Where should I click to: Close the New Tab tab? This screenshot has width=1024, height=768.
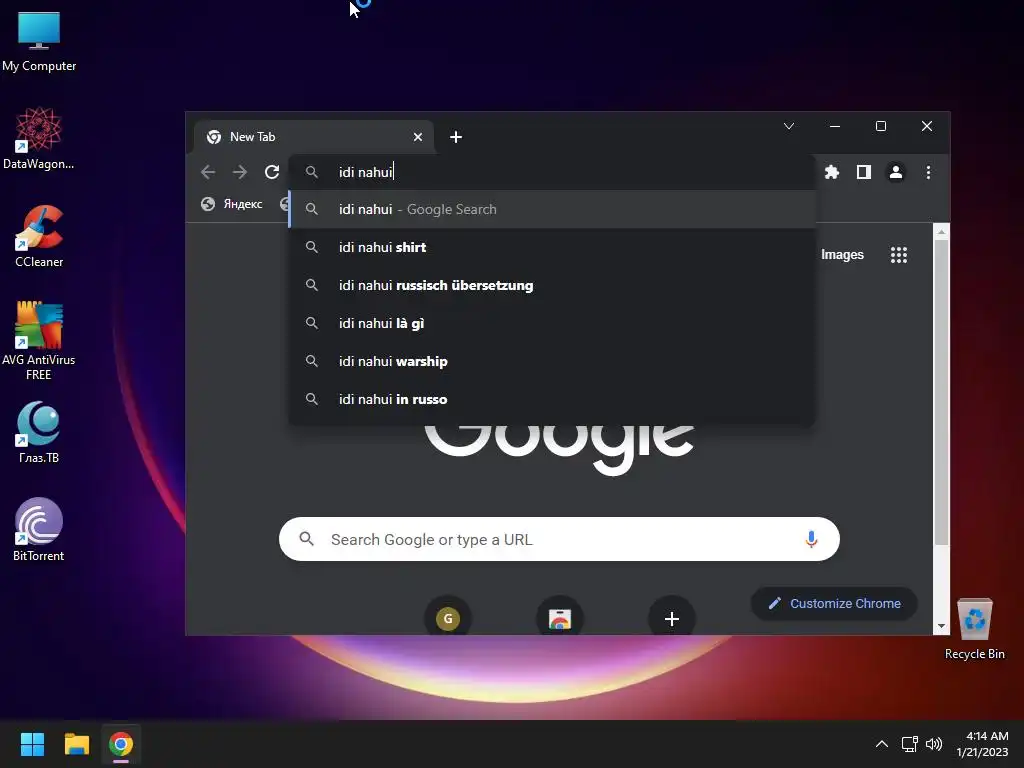click(x=418, y=137)
